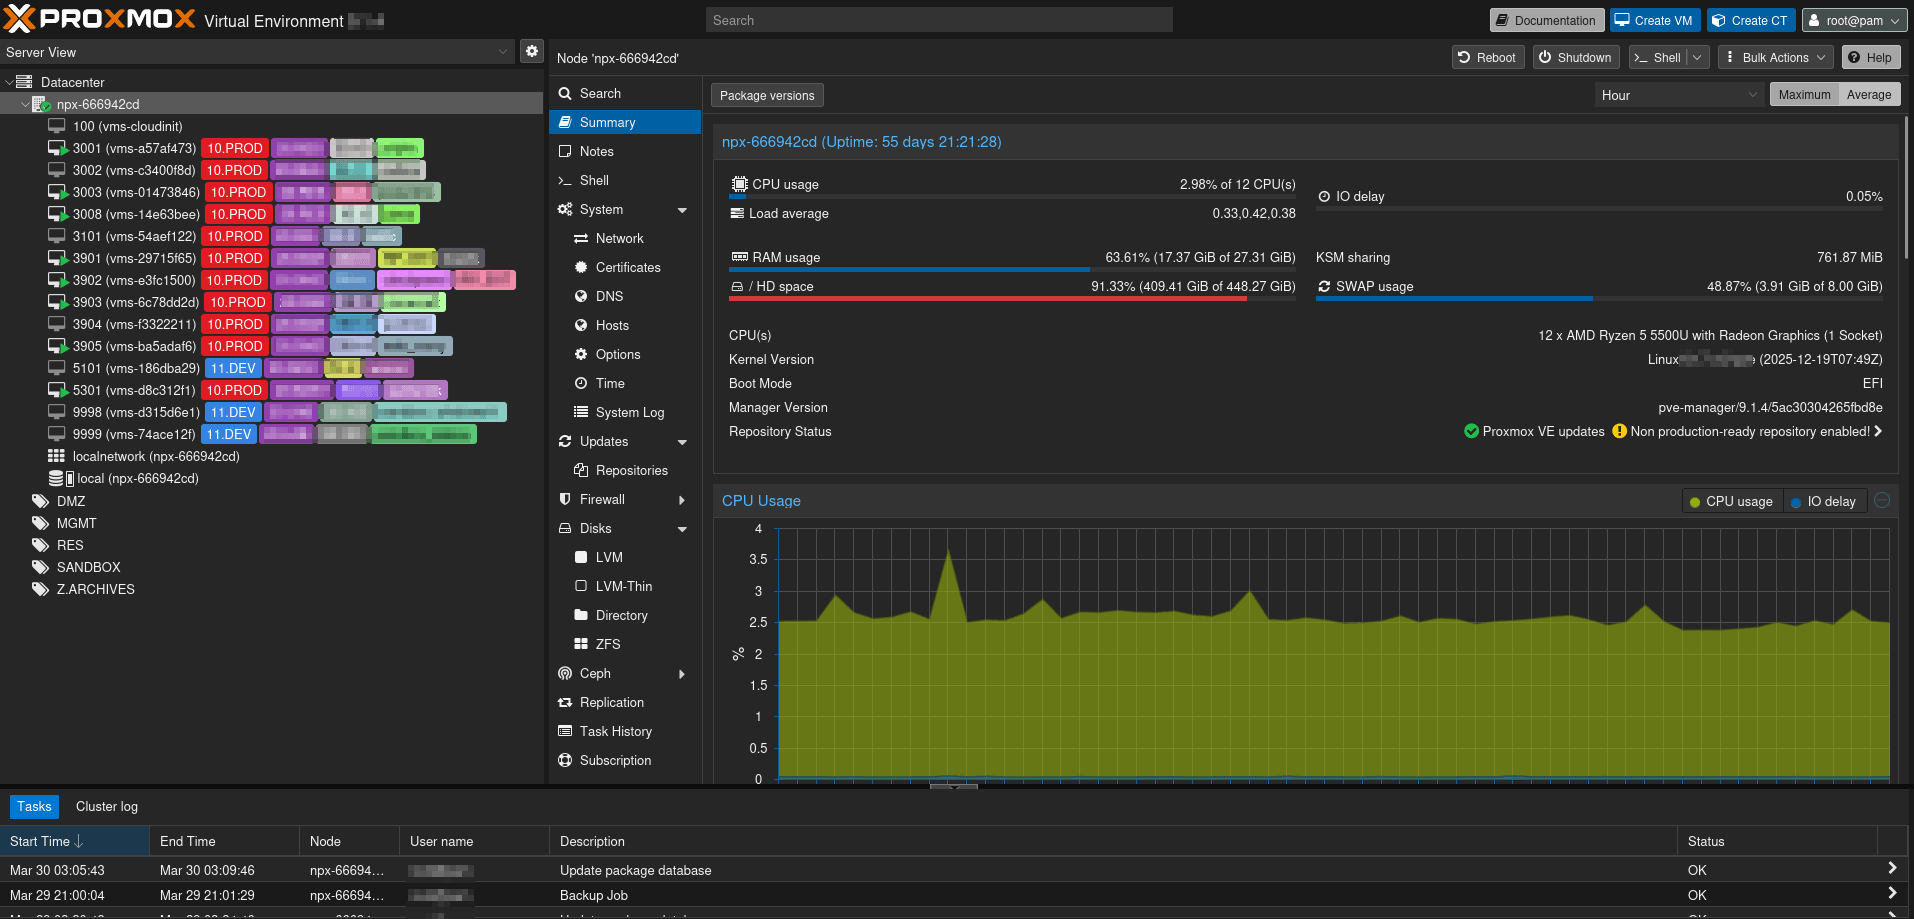Click running VM 3001 icon
The height and width of the screenshot is (919, 1914).
pos(58,148)
